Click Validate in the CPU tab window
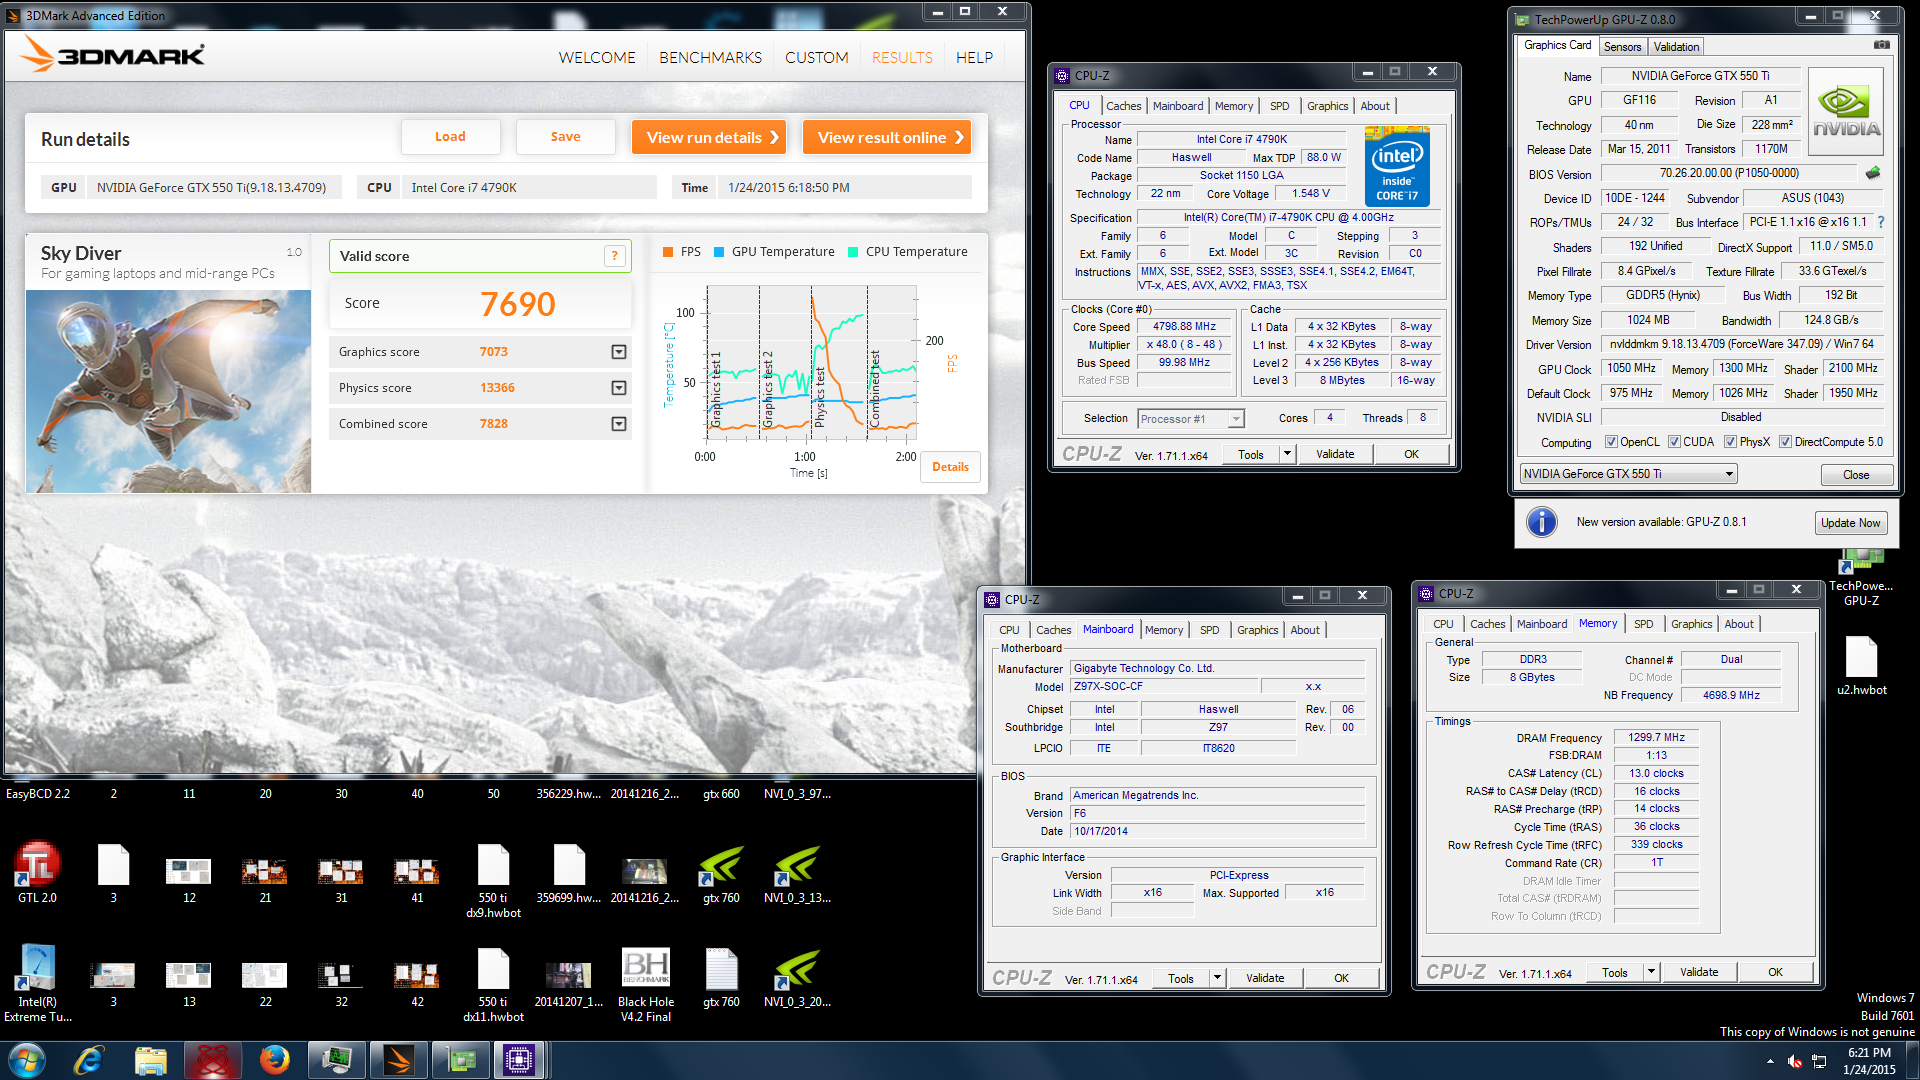 (1334, 454)
